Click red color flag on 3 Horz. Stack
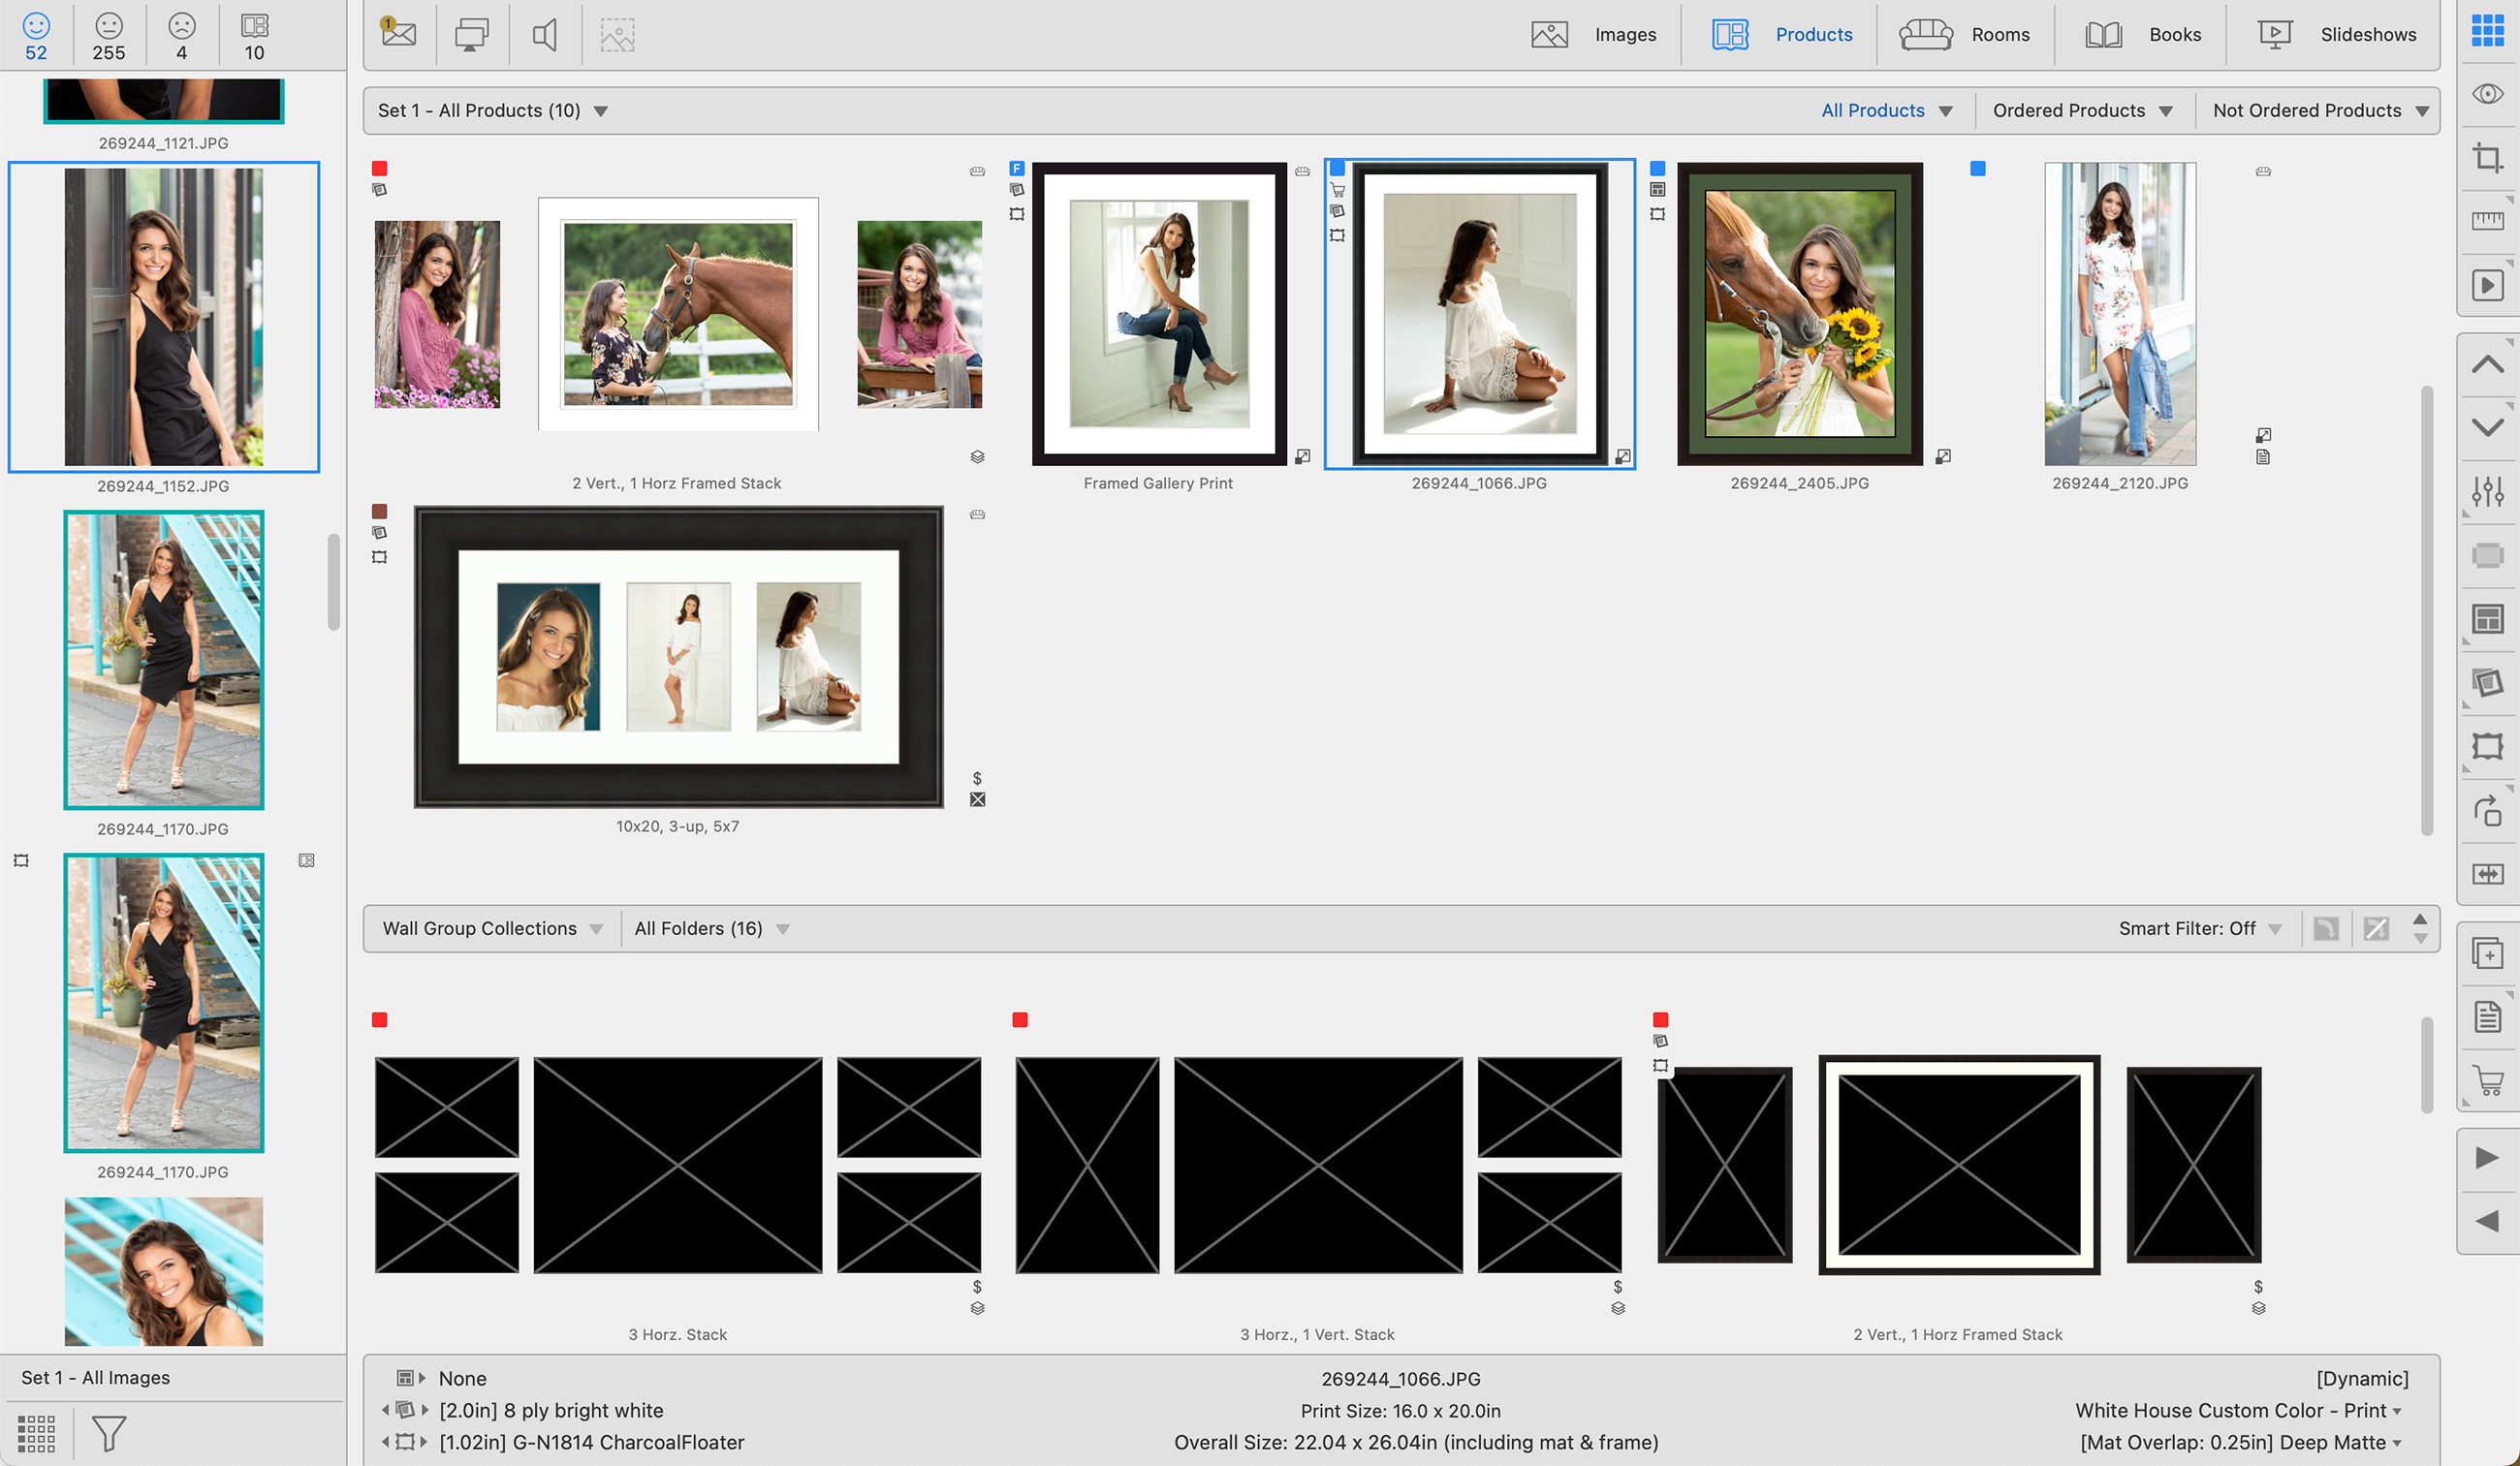The height and width of the screenshot is (1466, 2520). click(380, 1020)
